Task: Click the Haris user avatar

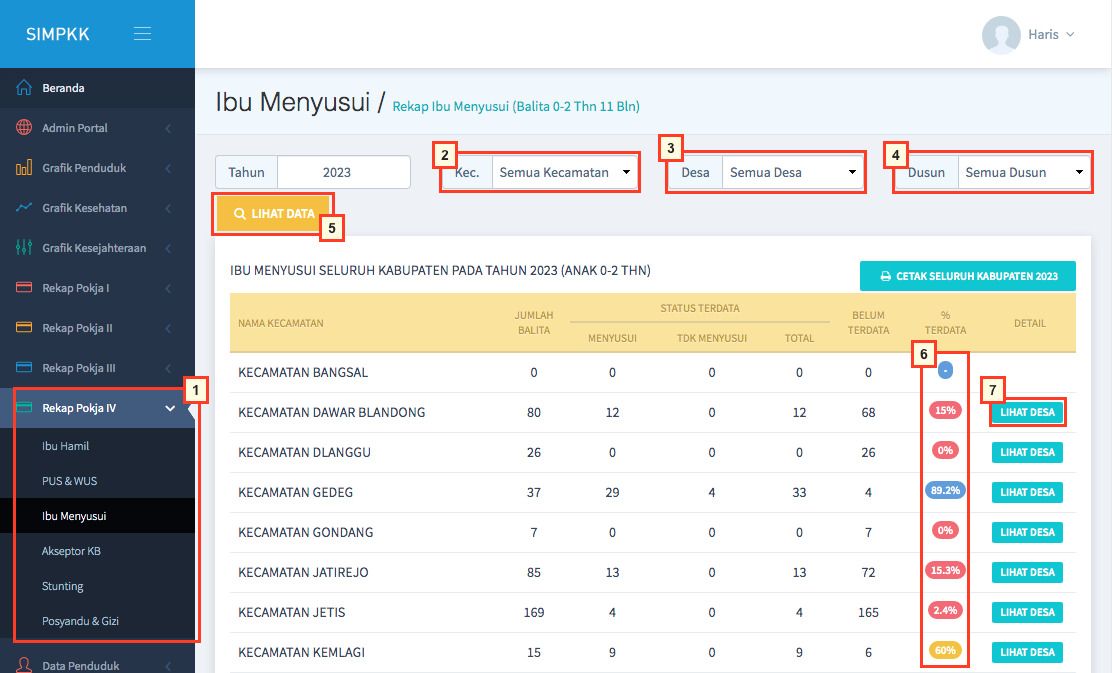Action: point(1001,35)
